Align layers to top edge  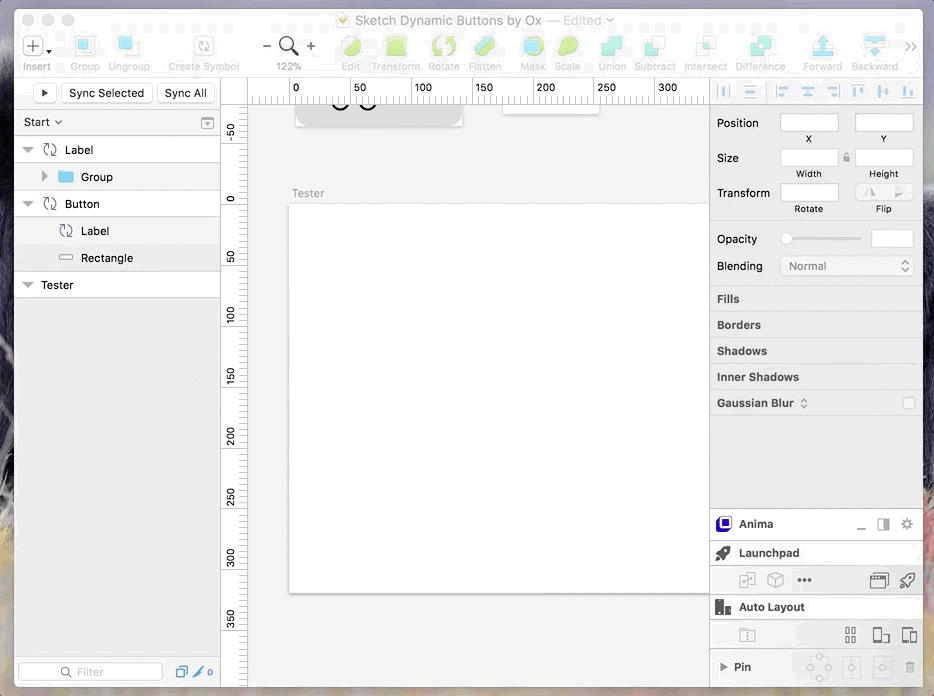click(858, 91)
